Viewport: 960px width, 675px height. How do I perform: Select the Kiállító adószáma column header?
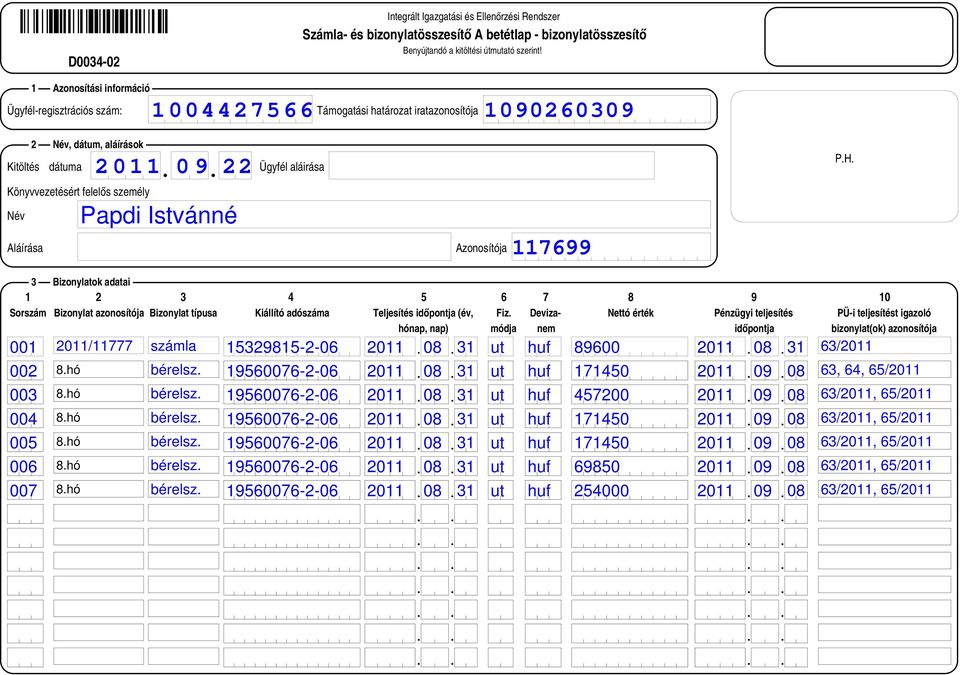click(292, 312)
